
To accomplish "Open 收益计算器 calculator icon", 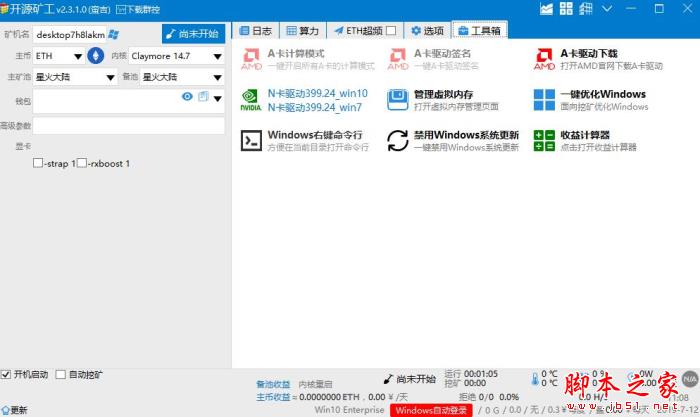I will point(544,141).
